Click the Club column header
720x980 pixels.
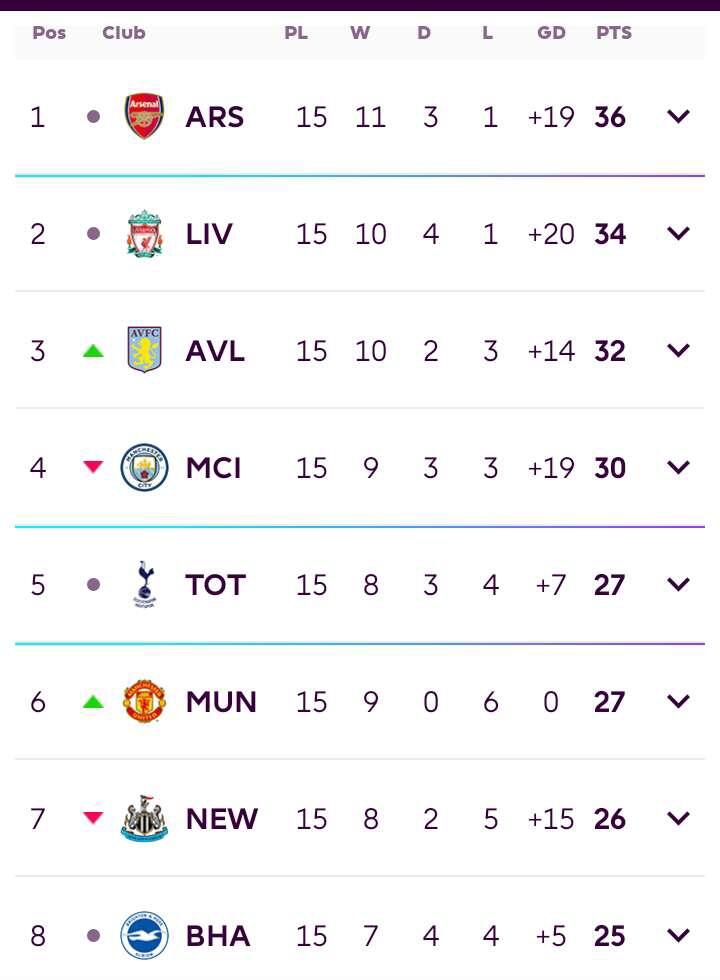tap(124, 33)
